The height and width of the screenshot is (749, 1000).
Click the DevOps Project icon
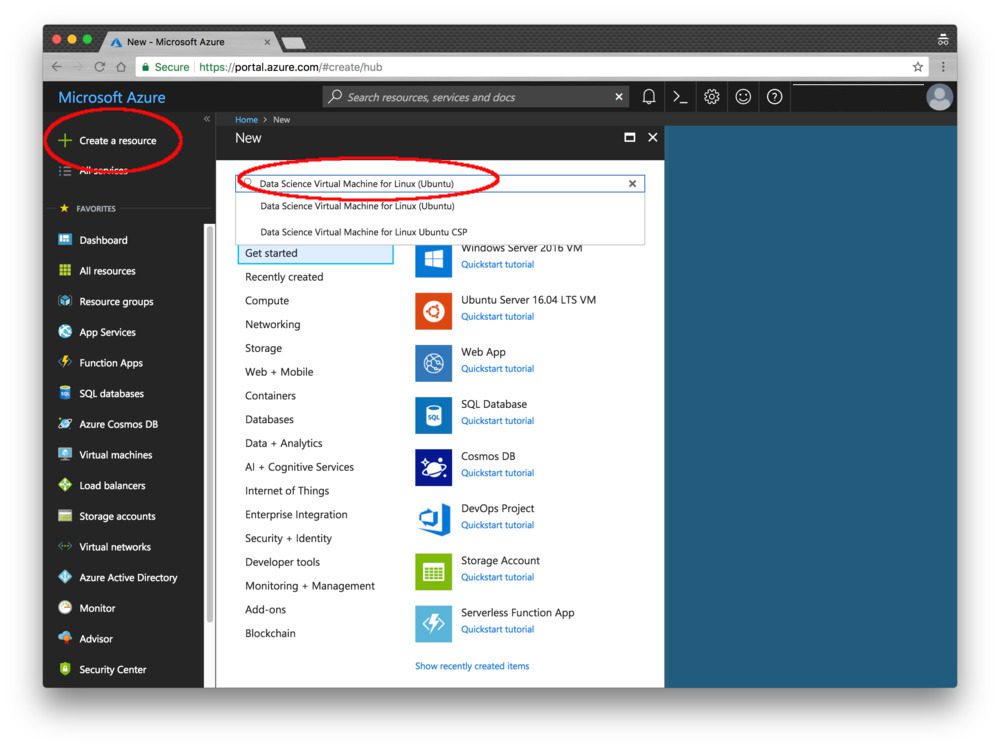(x=433, y=520)
